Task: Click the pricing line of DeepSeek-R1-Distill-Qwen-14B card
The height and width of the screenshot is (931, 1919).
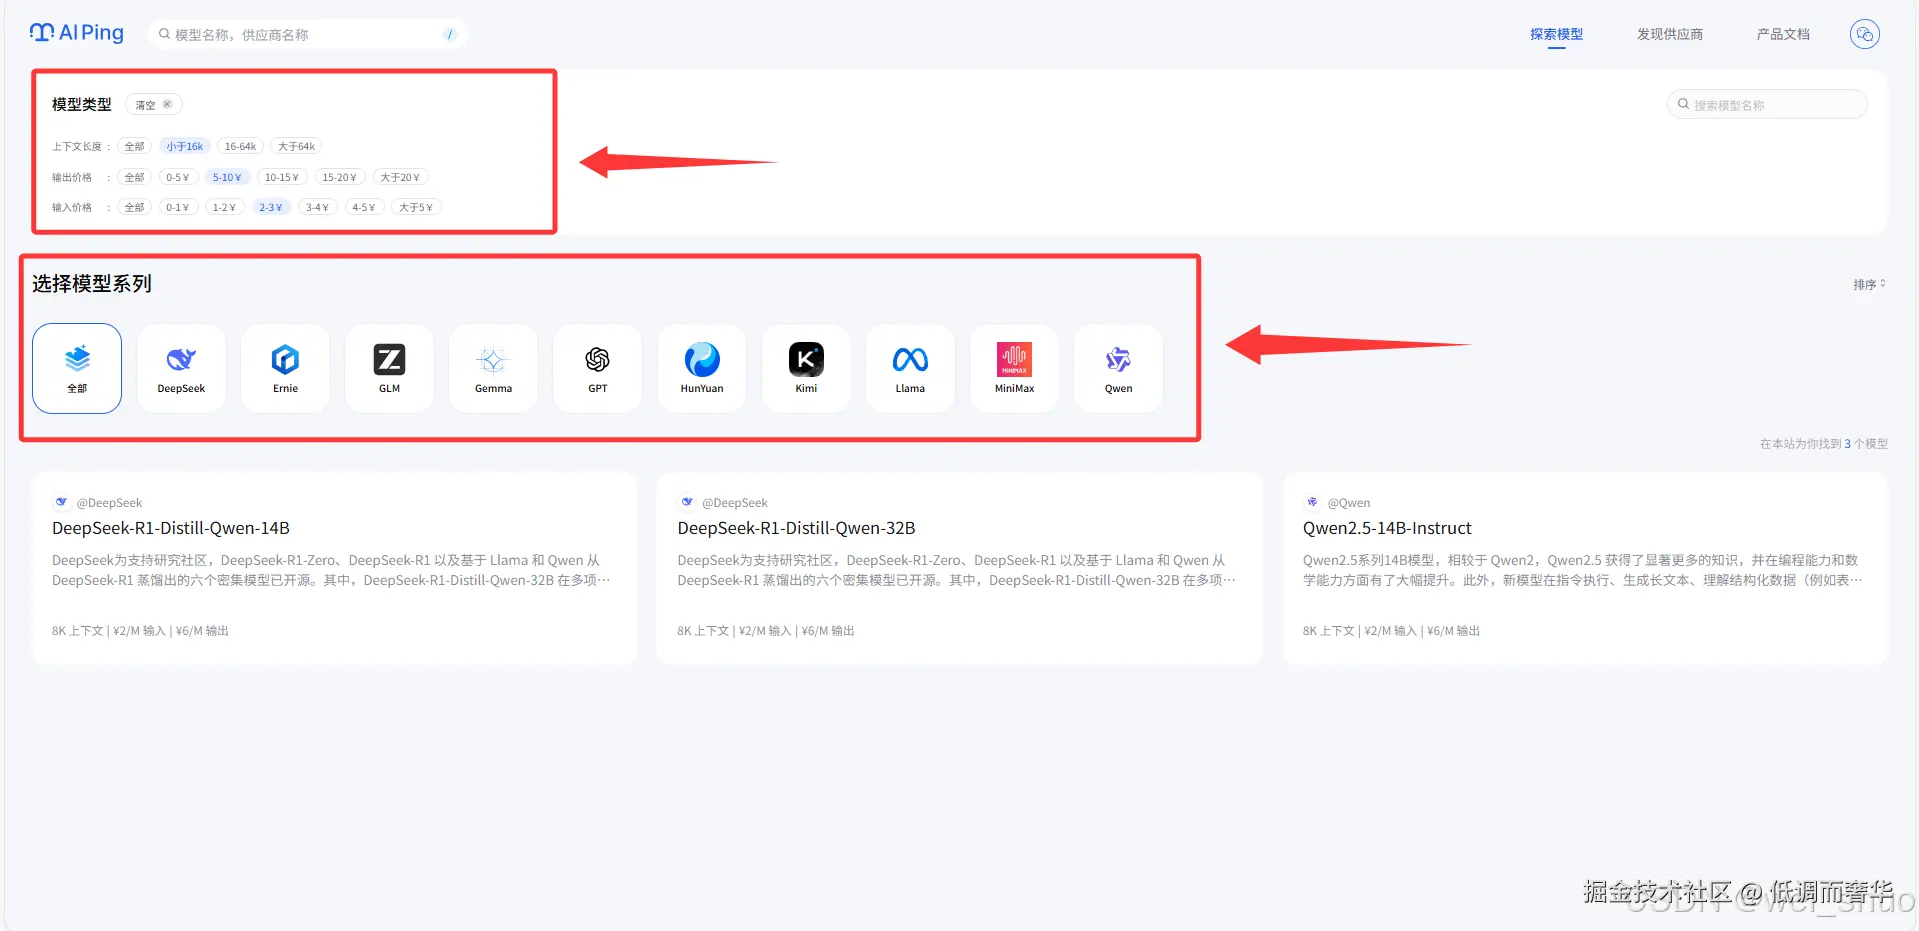Action: click(x=141, y=631)
